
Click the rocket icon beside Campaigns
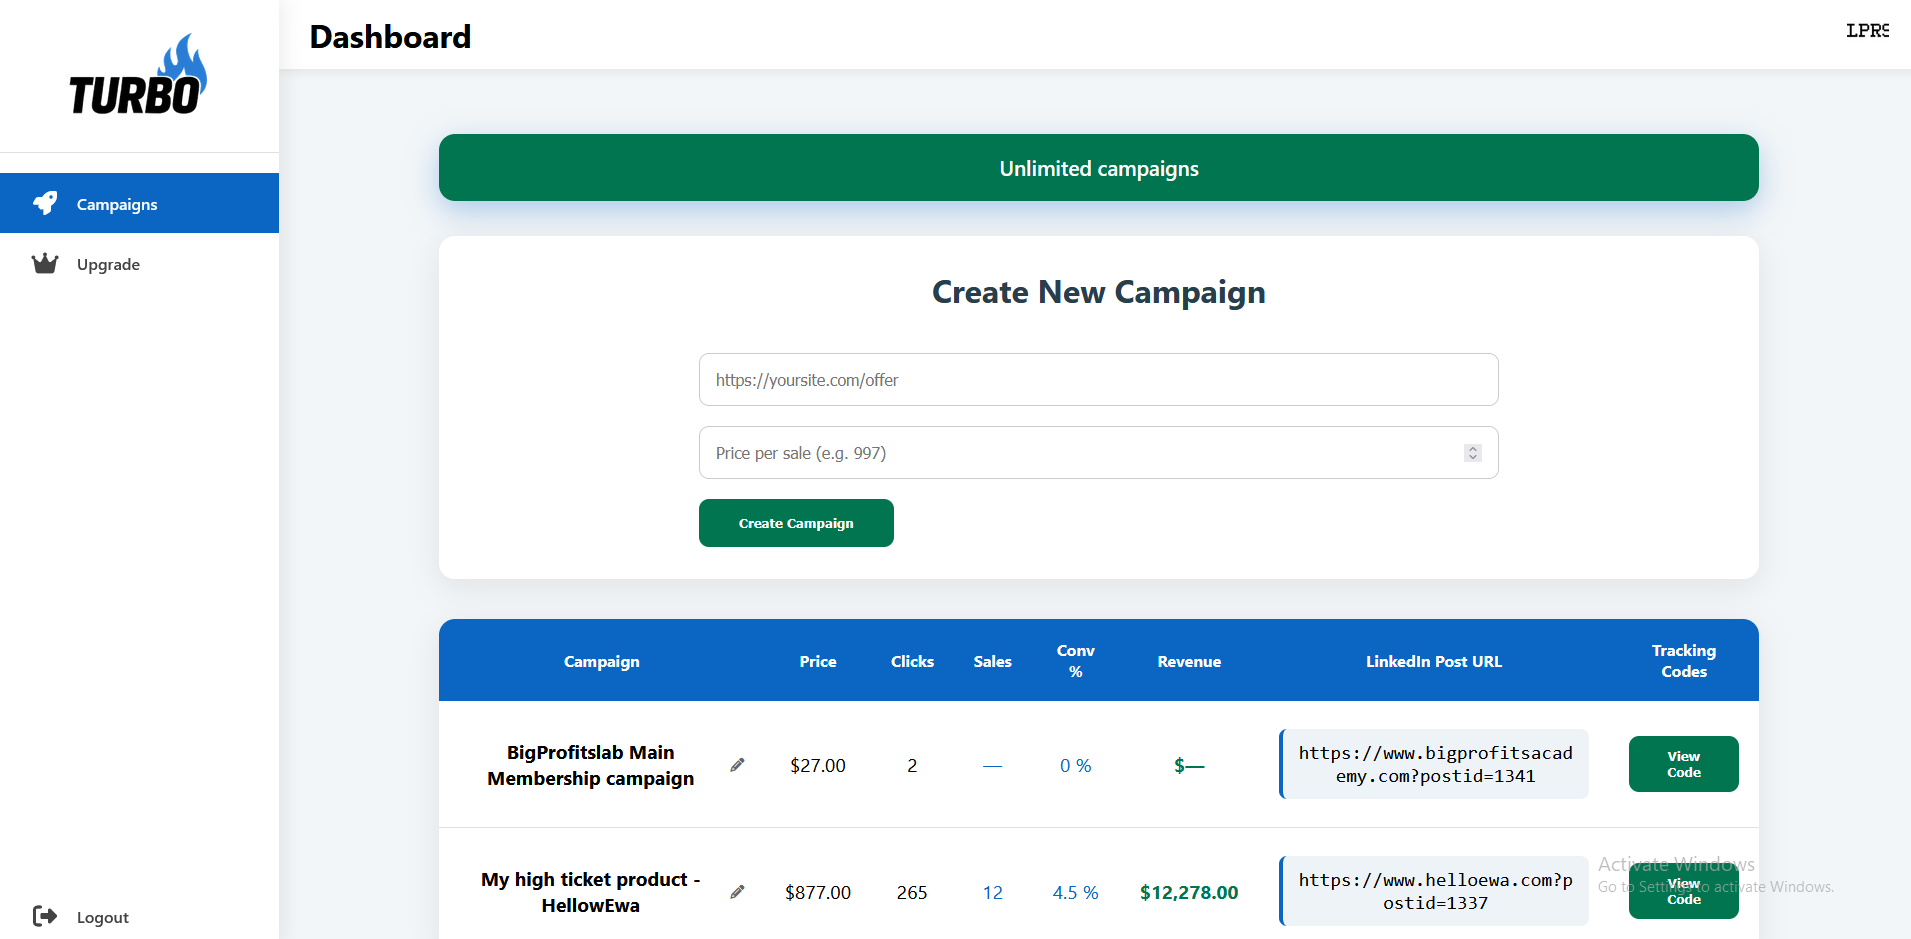45,203
